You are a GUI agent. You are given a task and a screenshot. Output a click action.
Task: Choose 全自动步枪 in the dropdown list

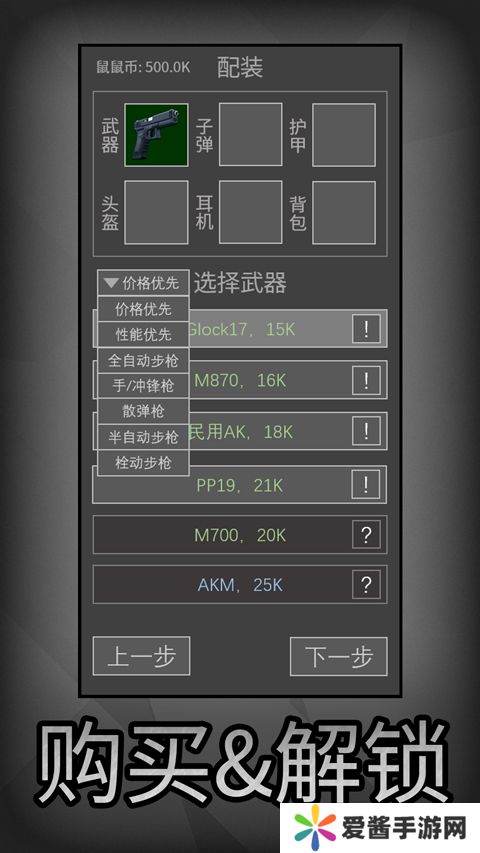tap(143, 360)
